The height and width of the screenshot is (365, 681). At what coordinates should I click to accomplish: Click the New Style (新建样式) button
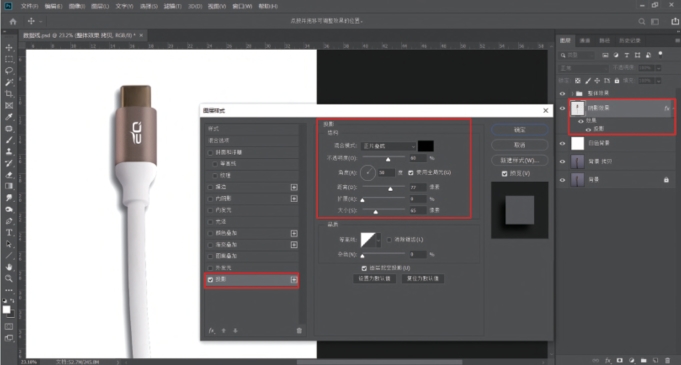519,160
